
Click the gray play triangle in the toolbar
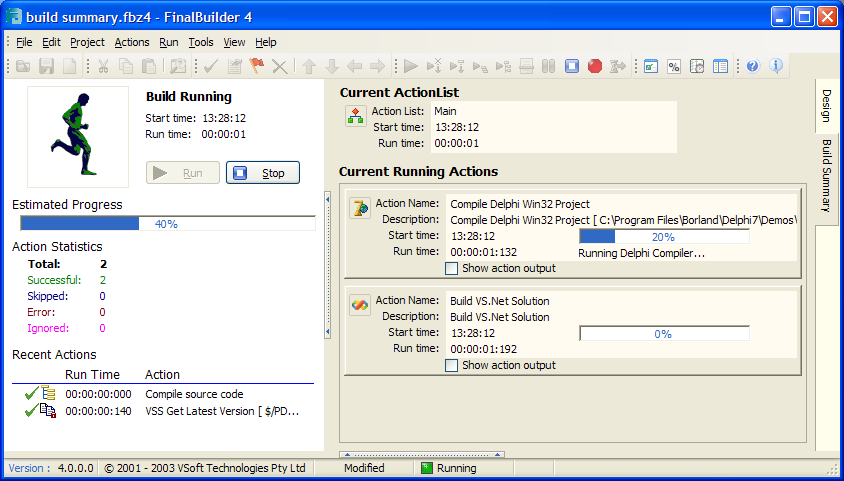[x=411, y=66]
